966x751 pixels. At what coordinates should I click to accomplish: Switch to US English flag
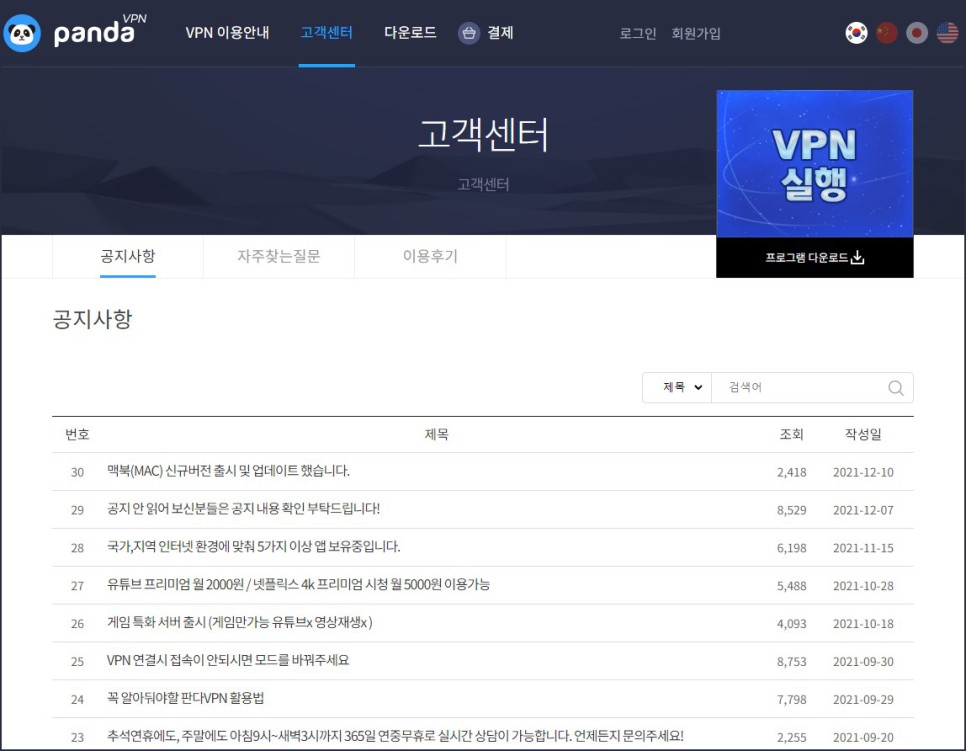point(948,33)
